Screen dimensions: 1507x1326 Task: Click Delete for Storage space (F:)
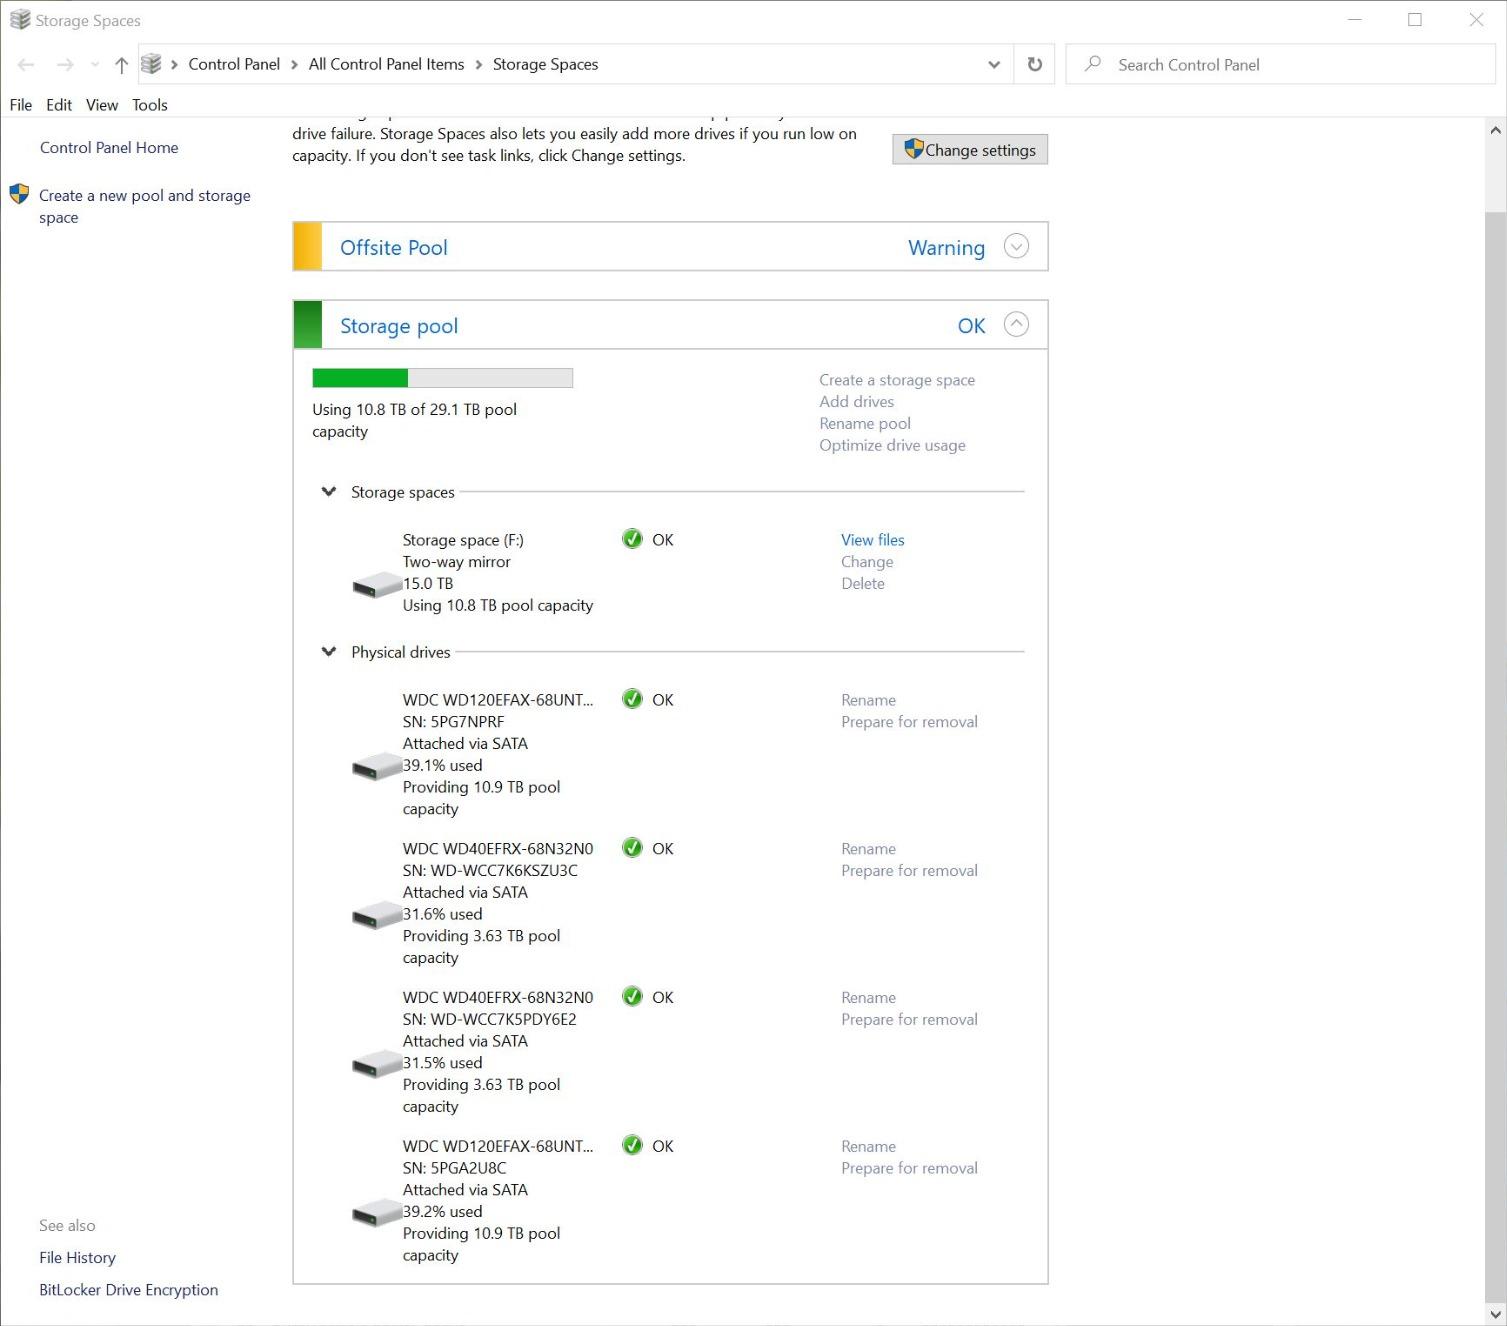pos(862,584)
